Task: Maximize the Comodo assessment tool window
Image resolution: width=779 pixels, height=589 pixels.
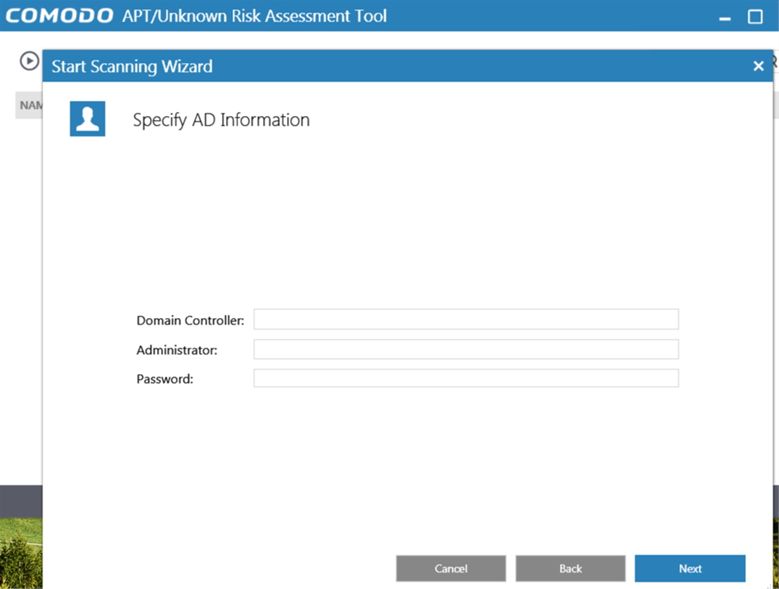Action: click(x=755, y=17)
